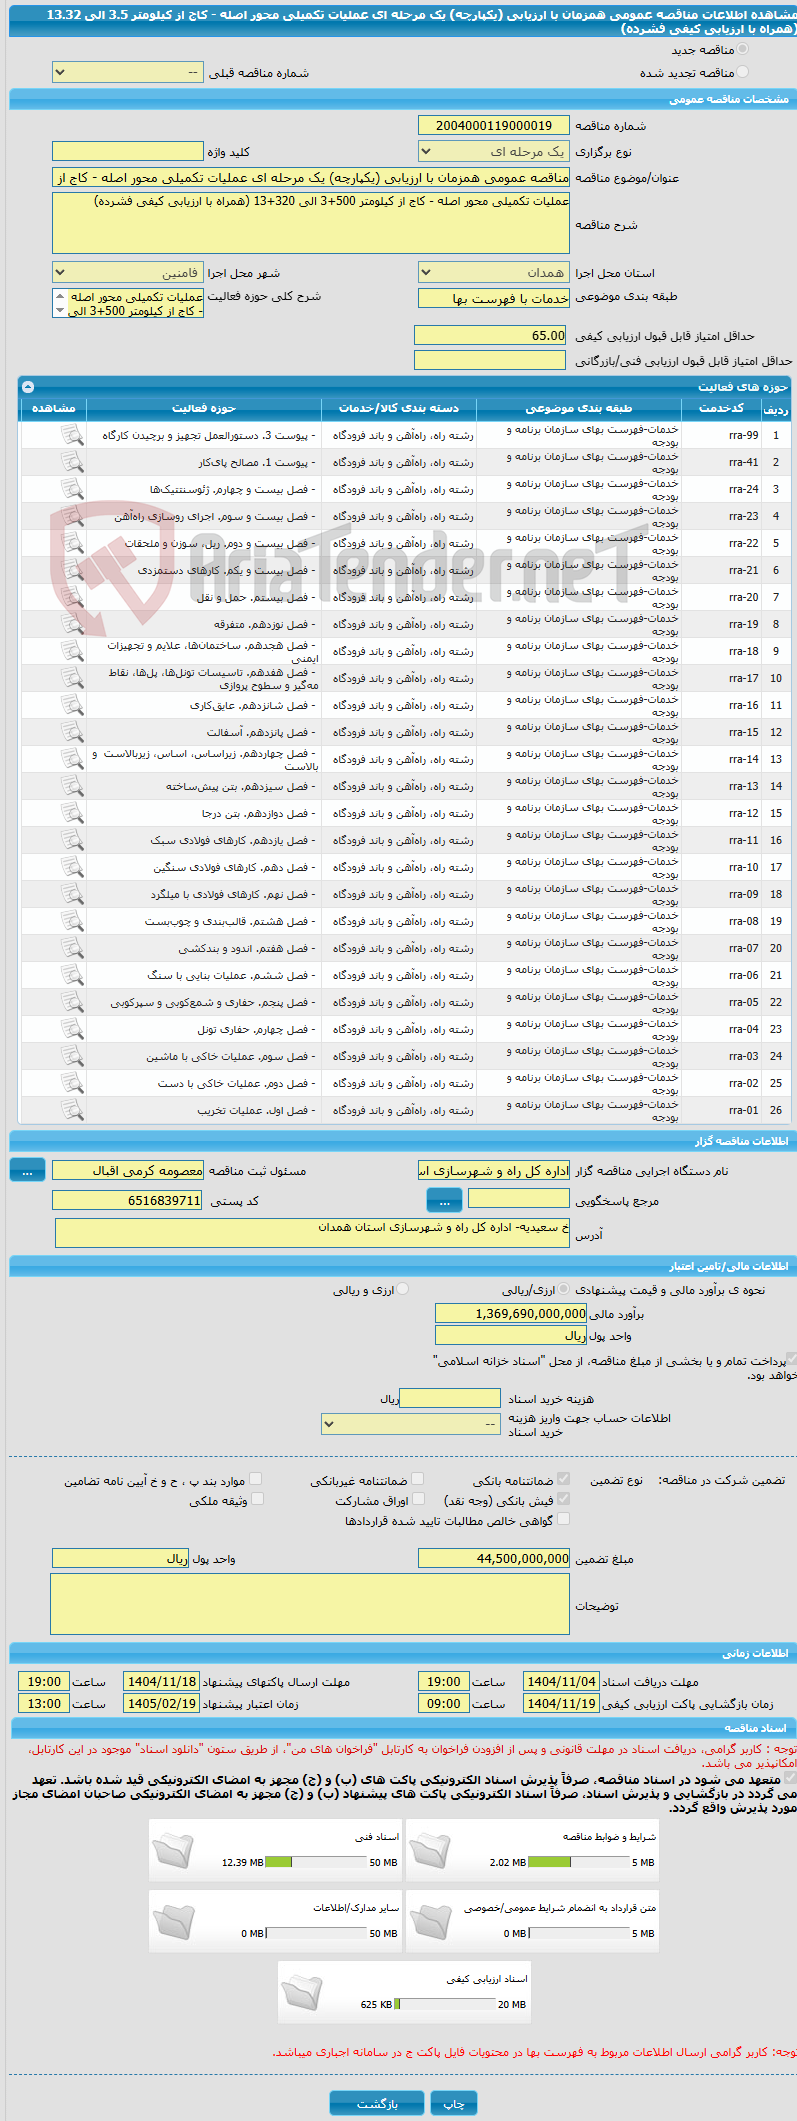This screenshot has width=797, height=2121.
Task: Open view icon for row rra-08
Action: (x=72, y=921)
